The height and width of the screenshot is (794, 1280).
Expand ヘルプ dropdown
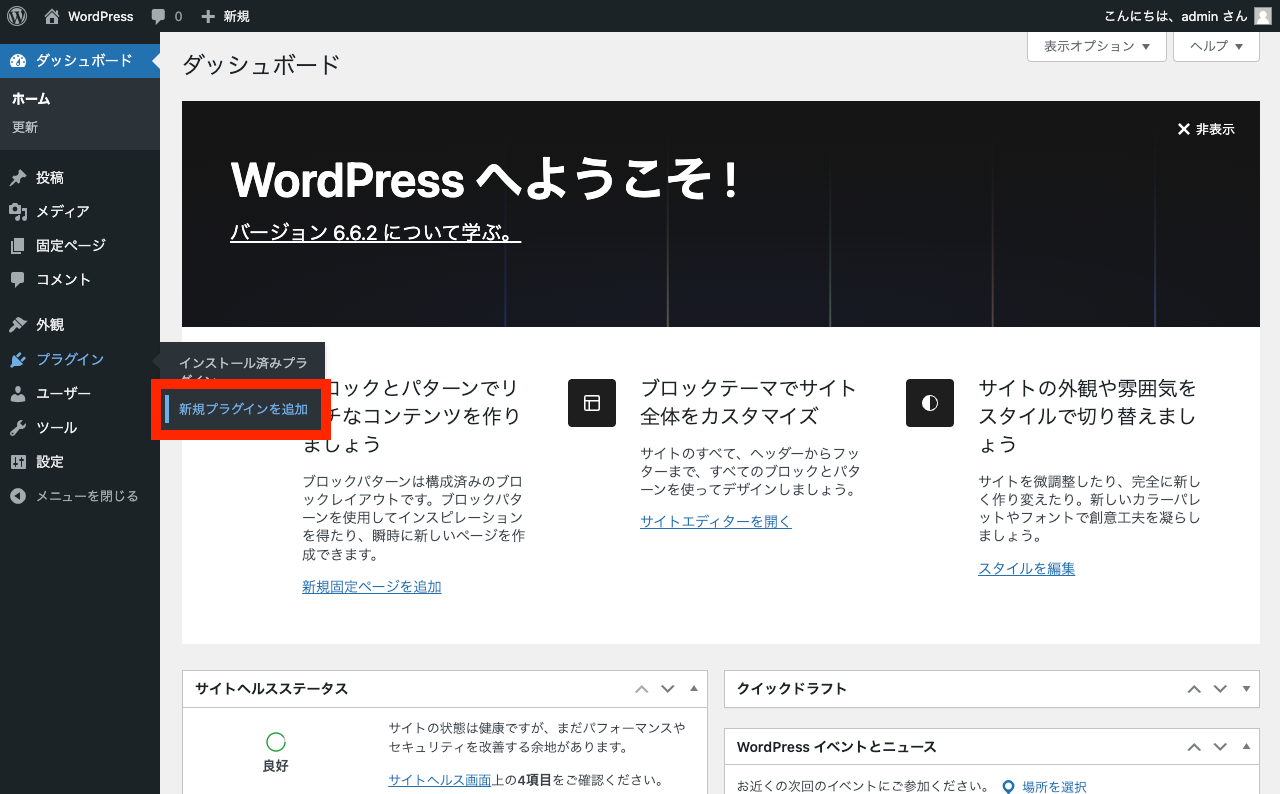pyautogui.click(x=1217, y=46)
